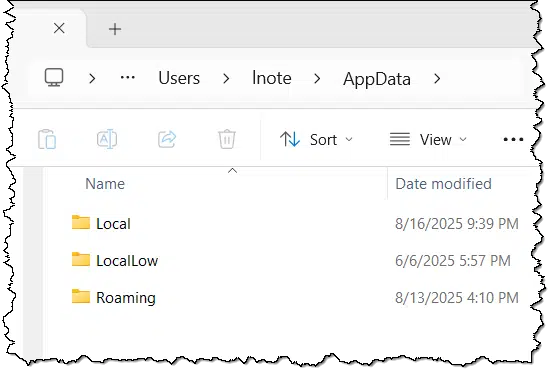The height and width of the screenshot is (375, 553).
Task: Select the LocalLow folder icon
Action: tap(81, 259)
